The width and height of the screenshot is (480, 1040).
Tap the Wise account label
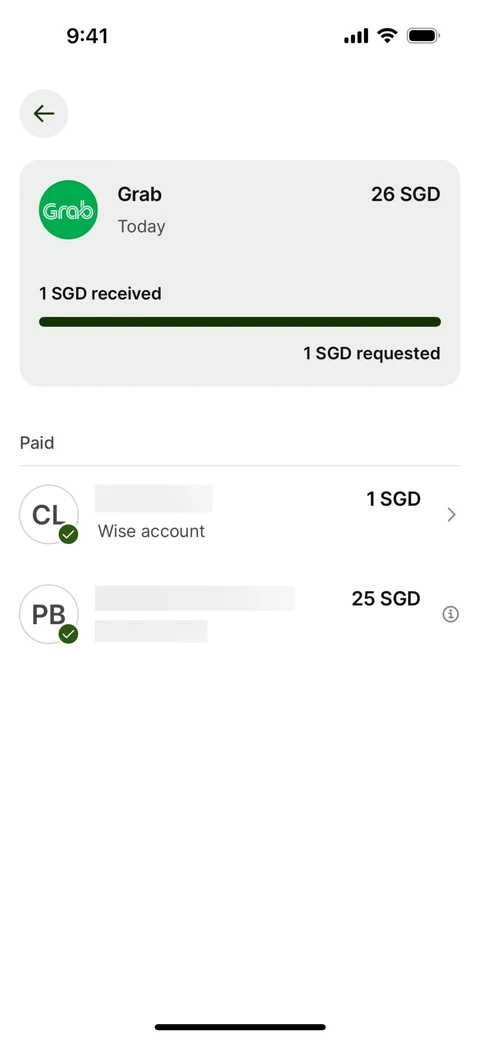(x=151, y=531)
